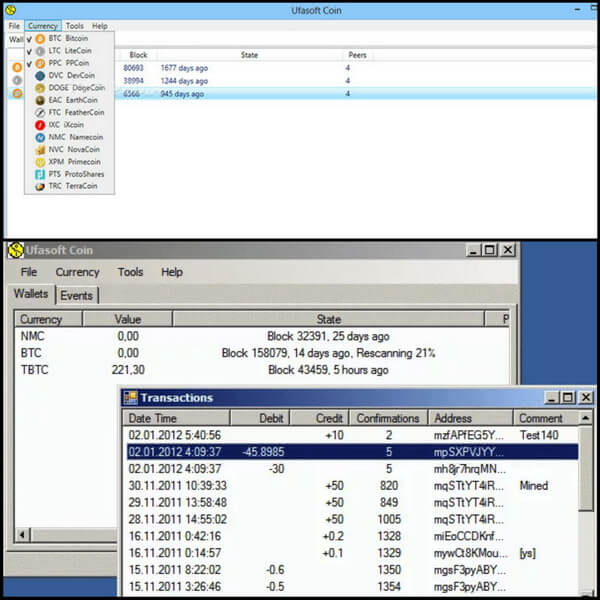Click the EarthCoin icon in currency menu
The width and height of the screenshot is (600, 600).
(x=40, y=100)
